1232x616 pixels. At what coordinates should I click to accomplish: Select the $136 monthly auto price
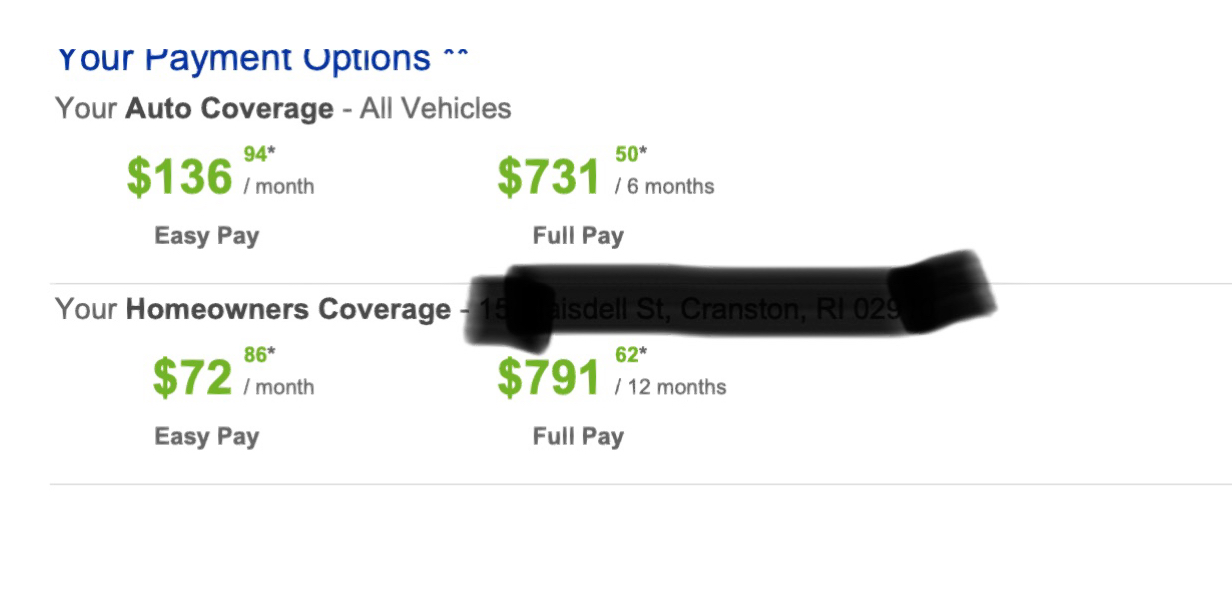[x=179, y=177]
